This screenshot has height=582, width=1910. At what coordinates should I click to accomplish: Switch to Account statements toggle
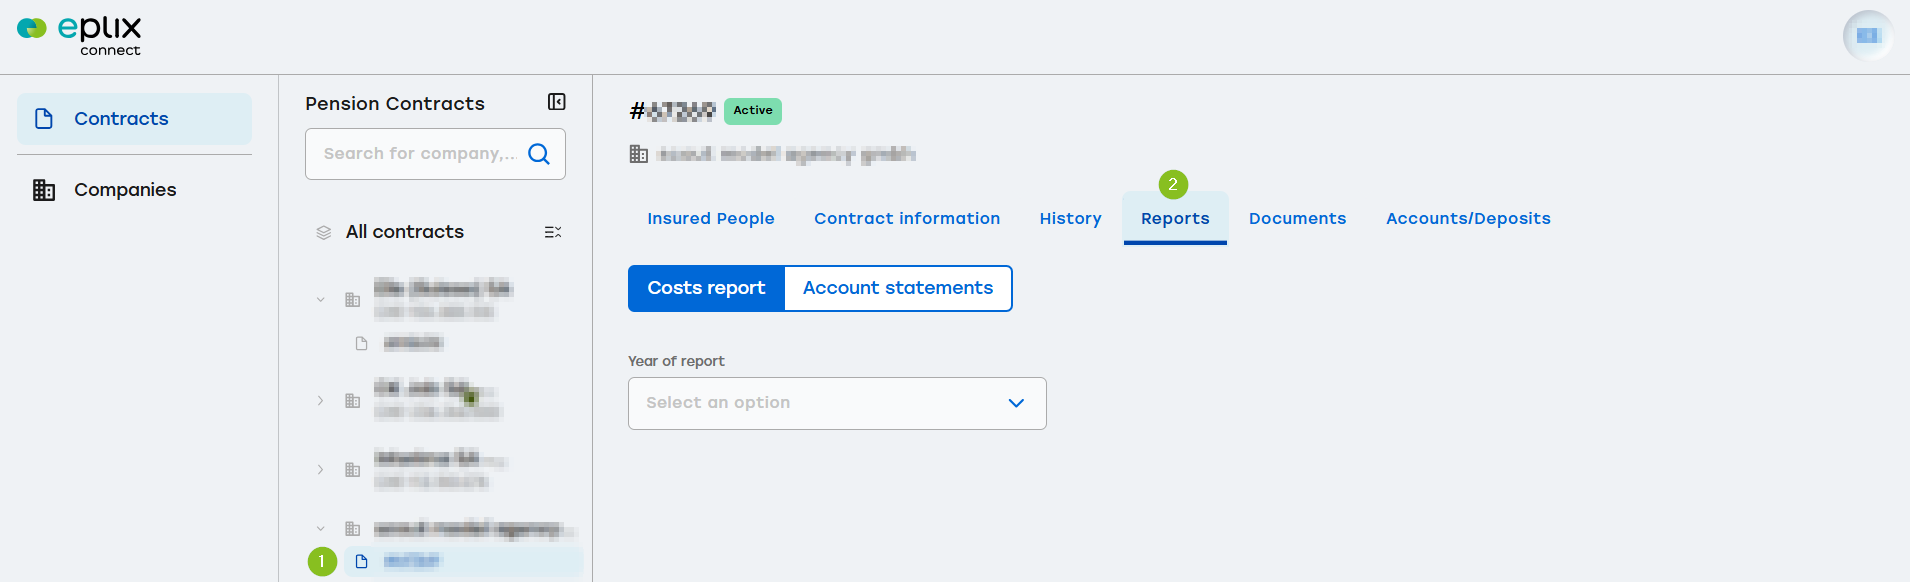tap(898, 288)
